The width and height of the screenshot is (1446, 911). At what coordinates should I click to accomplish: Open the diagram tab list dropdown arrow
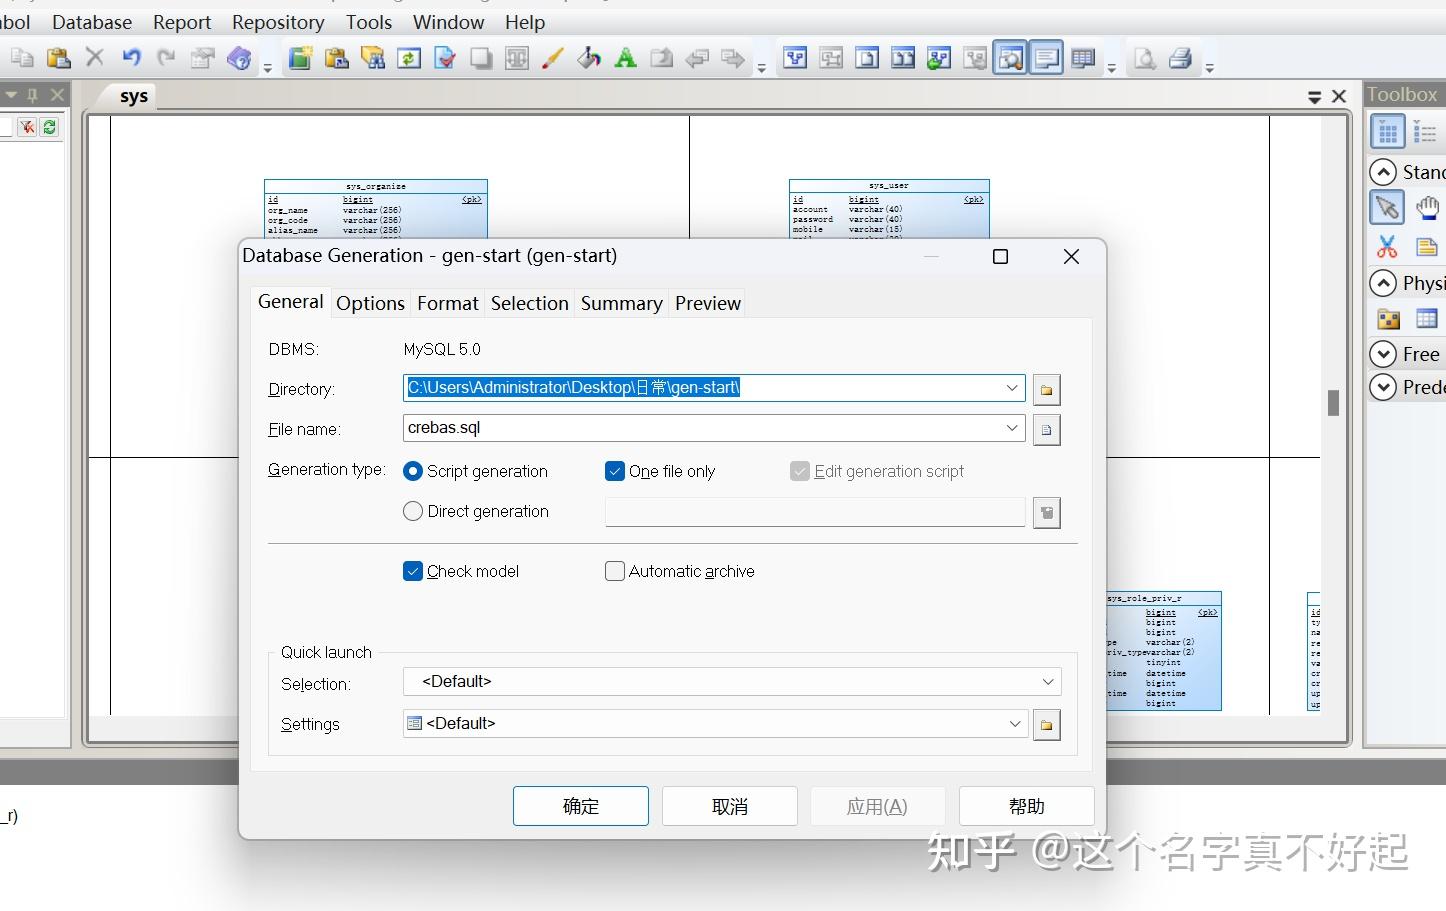(1315, 97)
